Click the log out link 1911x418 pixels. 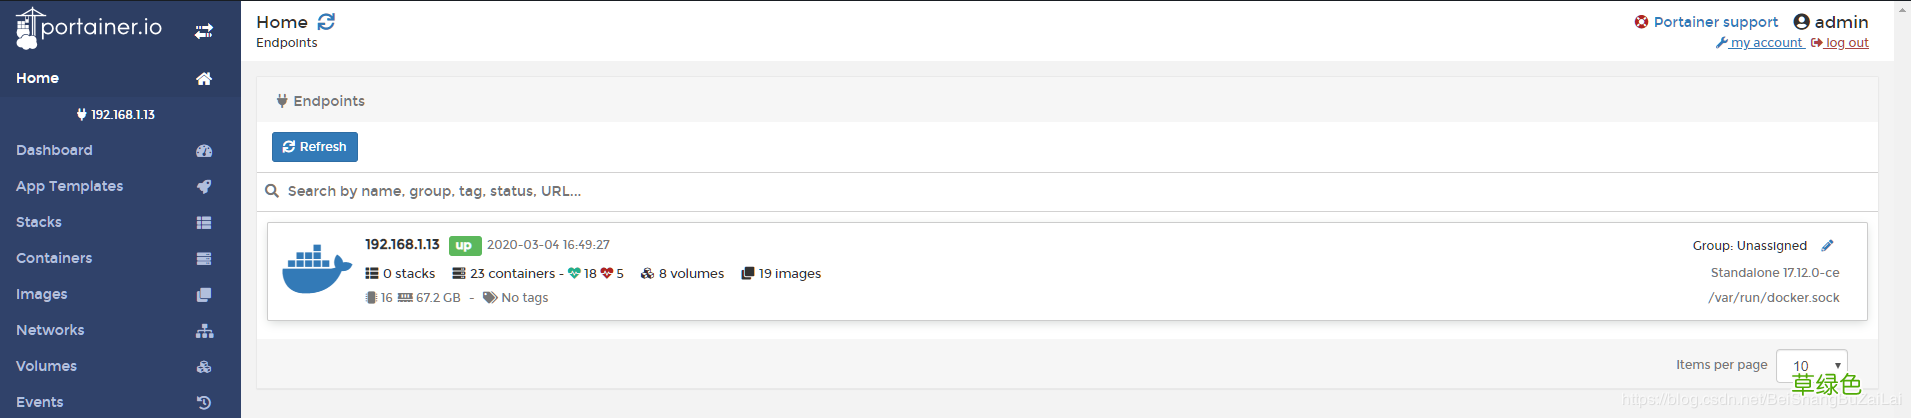tap(1846, 43)
